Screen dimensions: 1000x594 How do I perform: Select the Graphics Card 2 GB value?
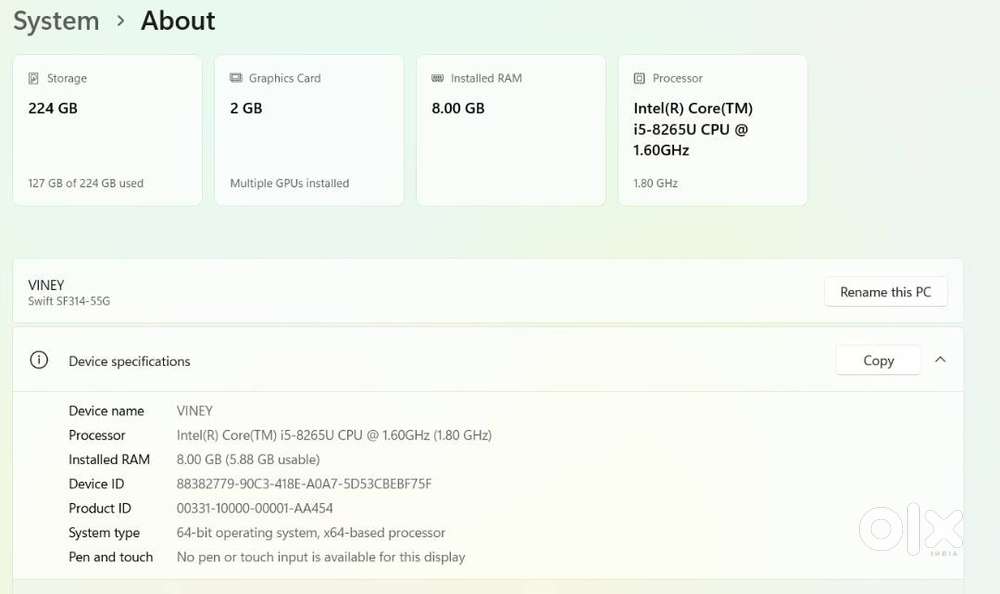click(x=246, y=108)
